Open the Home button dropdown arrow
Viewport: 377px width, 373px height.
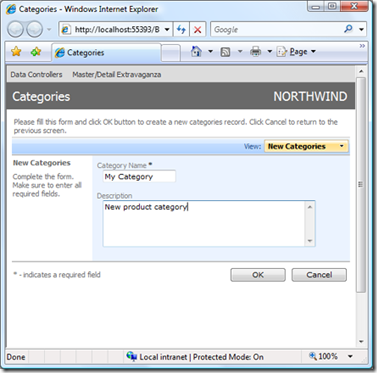click(210, 52)
